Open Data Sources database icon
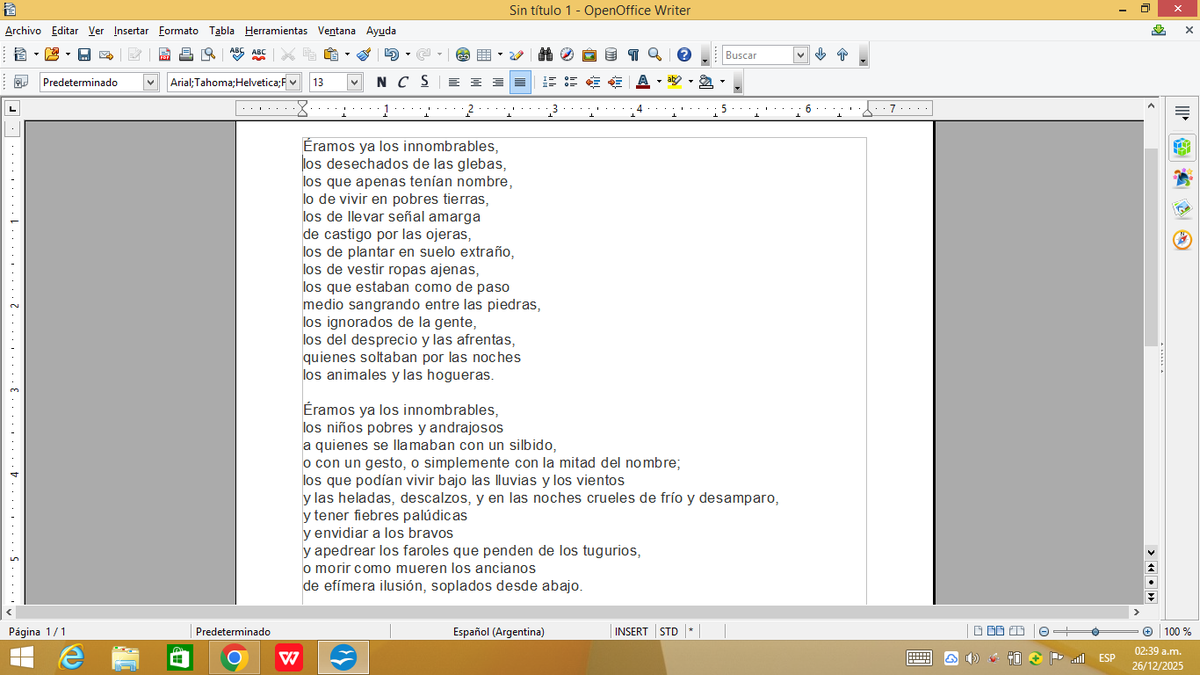 tap(611, 55)
